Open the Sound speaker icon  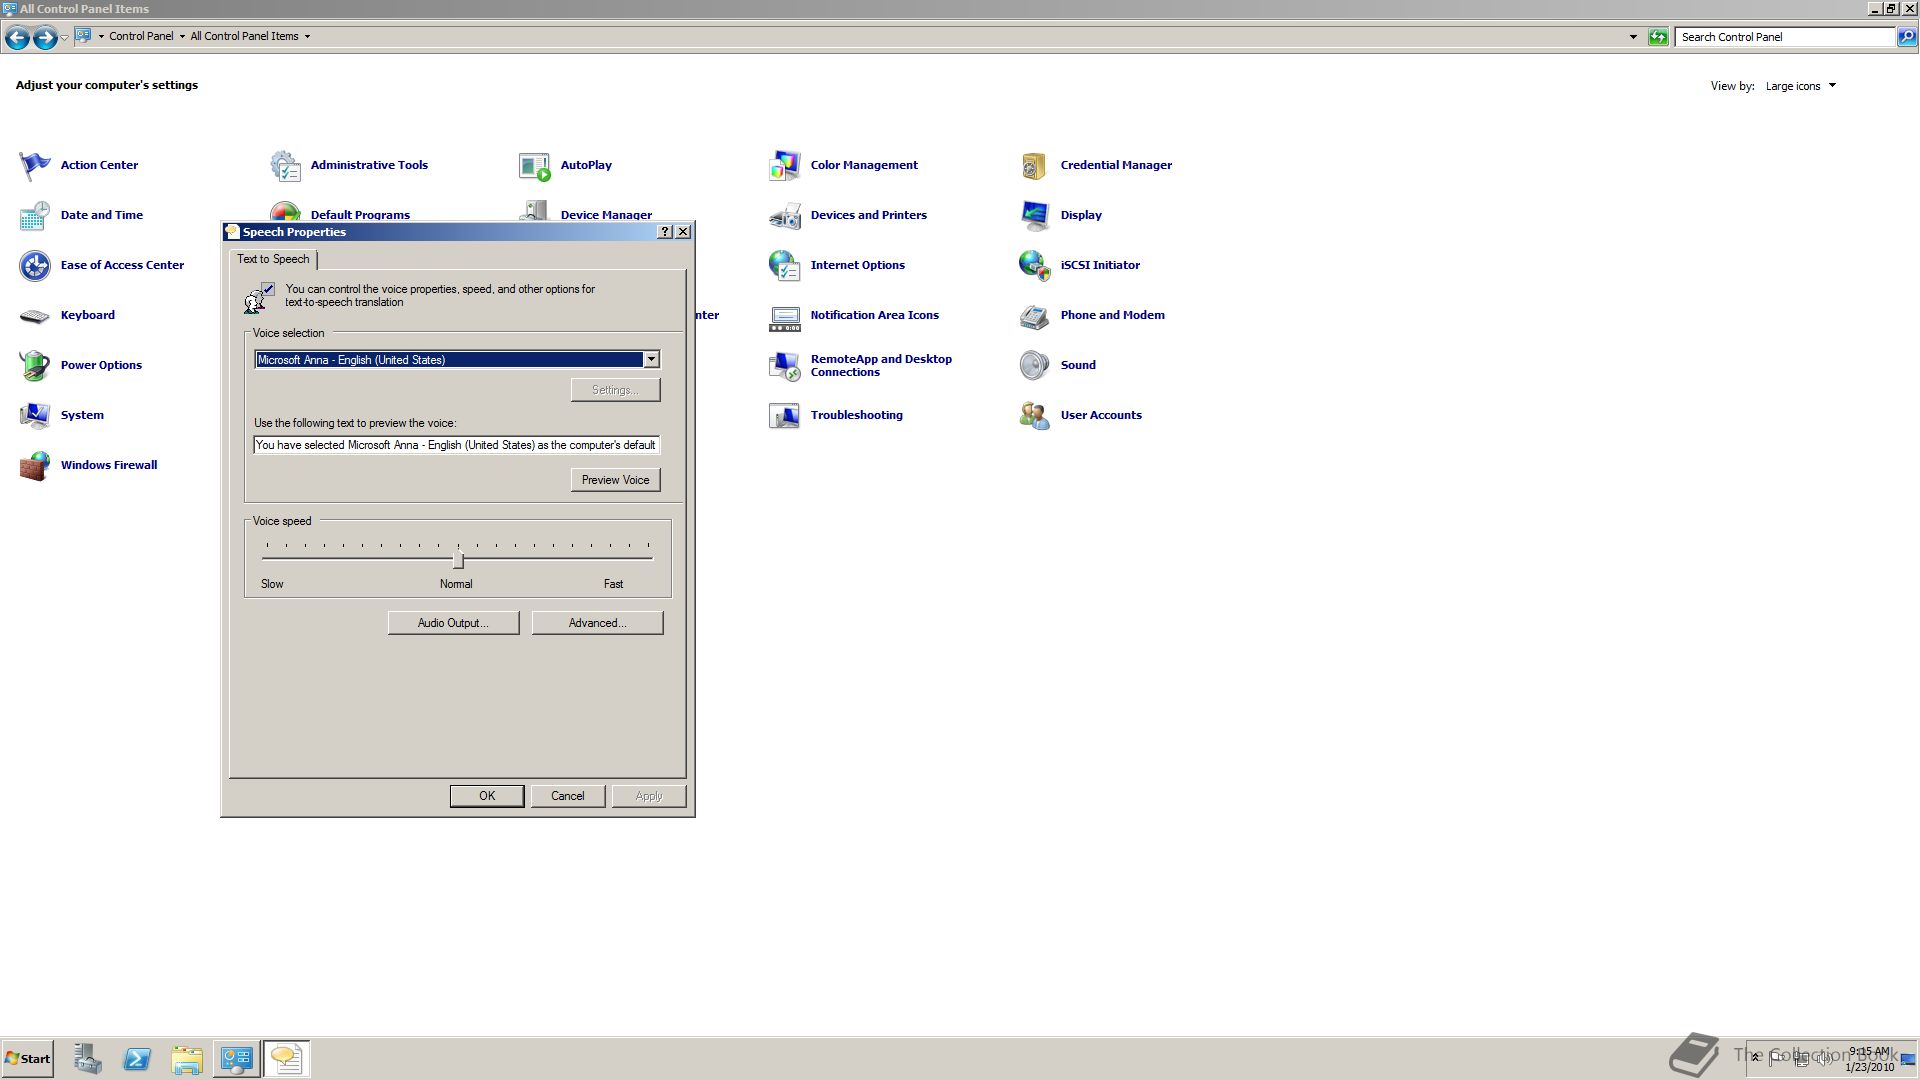click(x=1035, y=365)
